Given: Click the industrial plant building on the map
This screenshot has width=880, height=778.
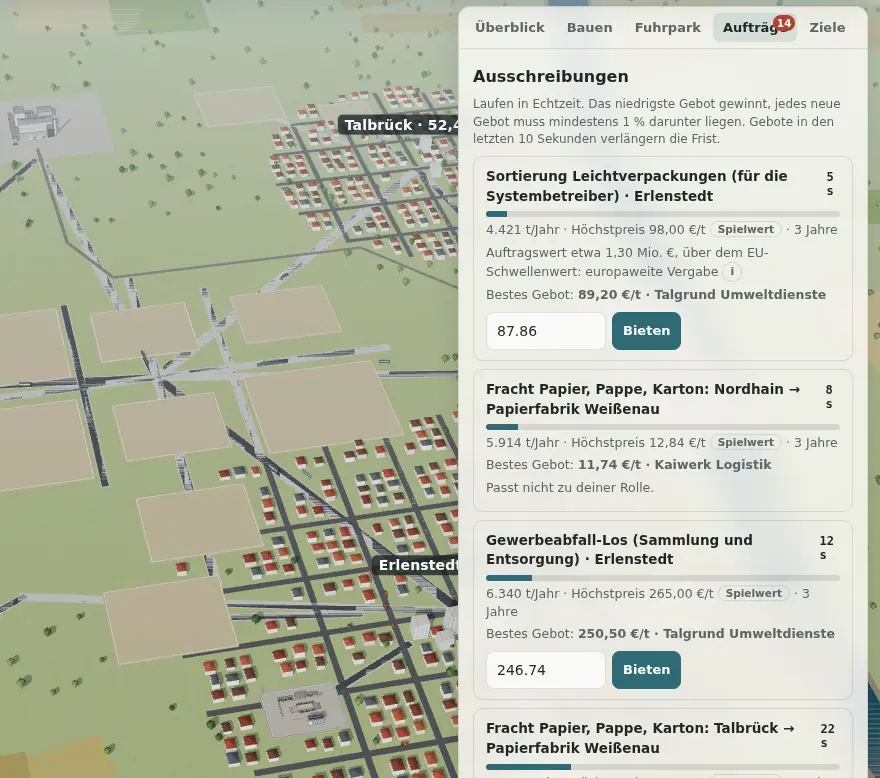Looking at the screenshot, I should [x=35, y=120].
